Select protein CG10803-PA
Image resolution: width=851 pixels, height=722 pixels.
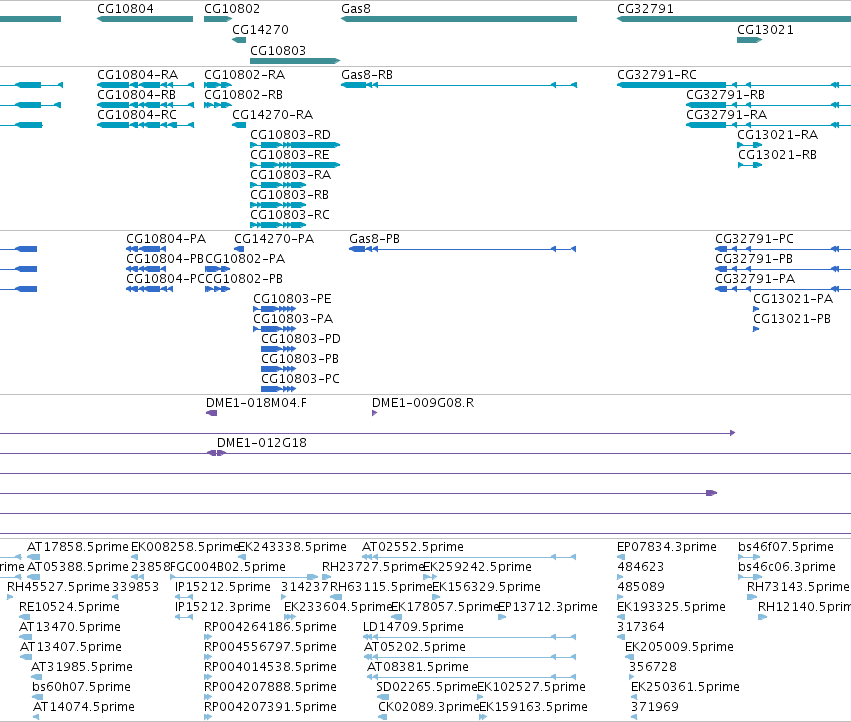pos(275,330)
